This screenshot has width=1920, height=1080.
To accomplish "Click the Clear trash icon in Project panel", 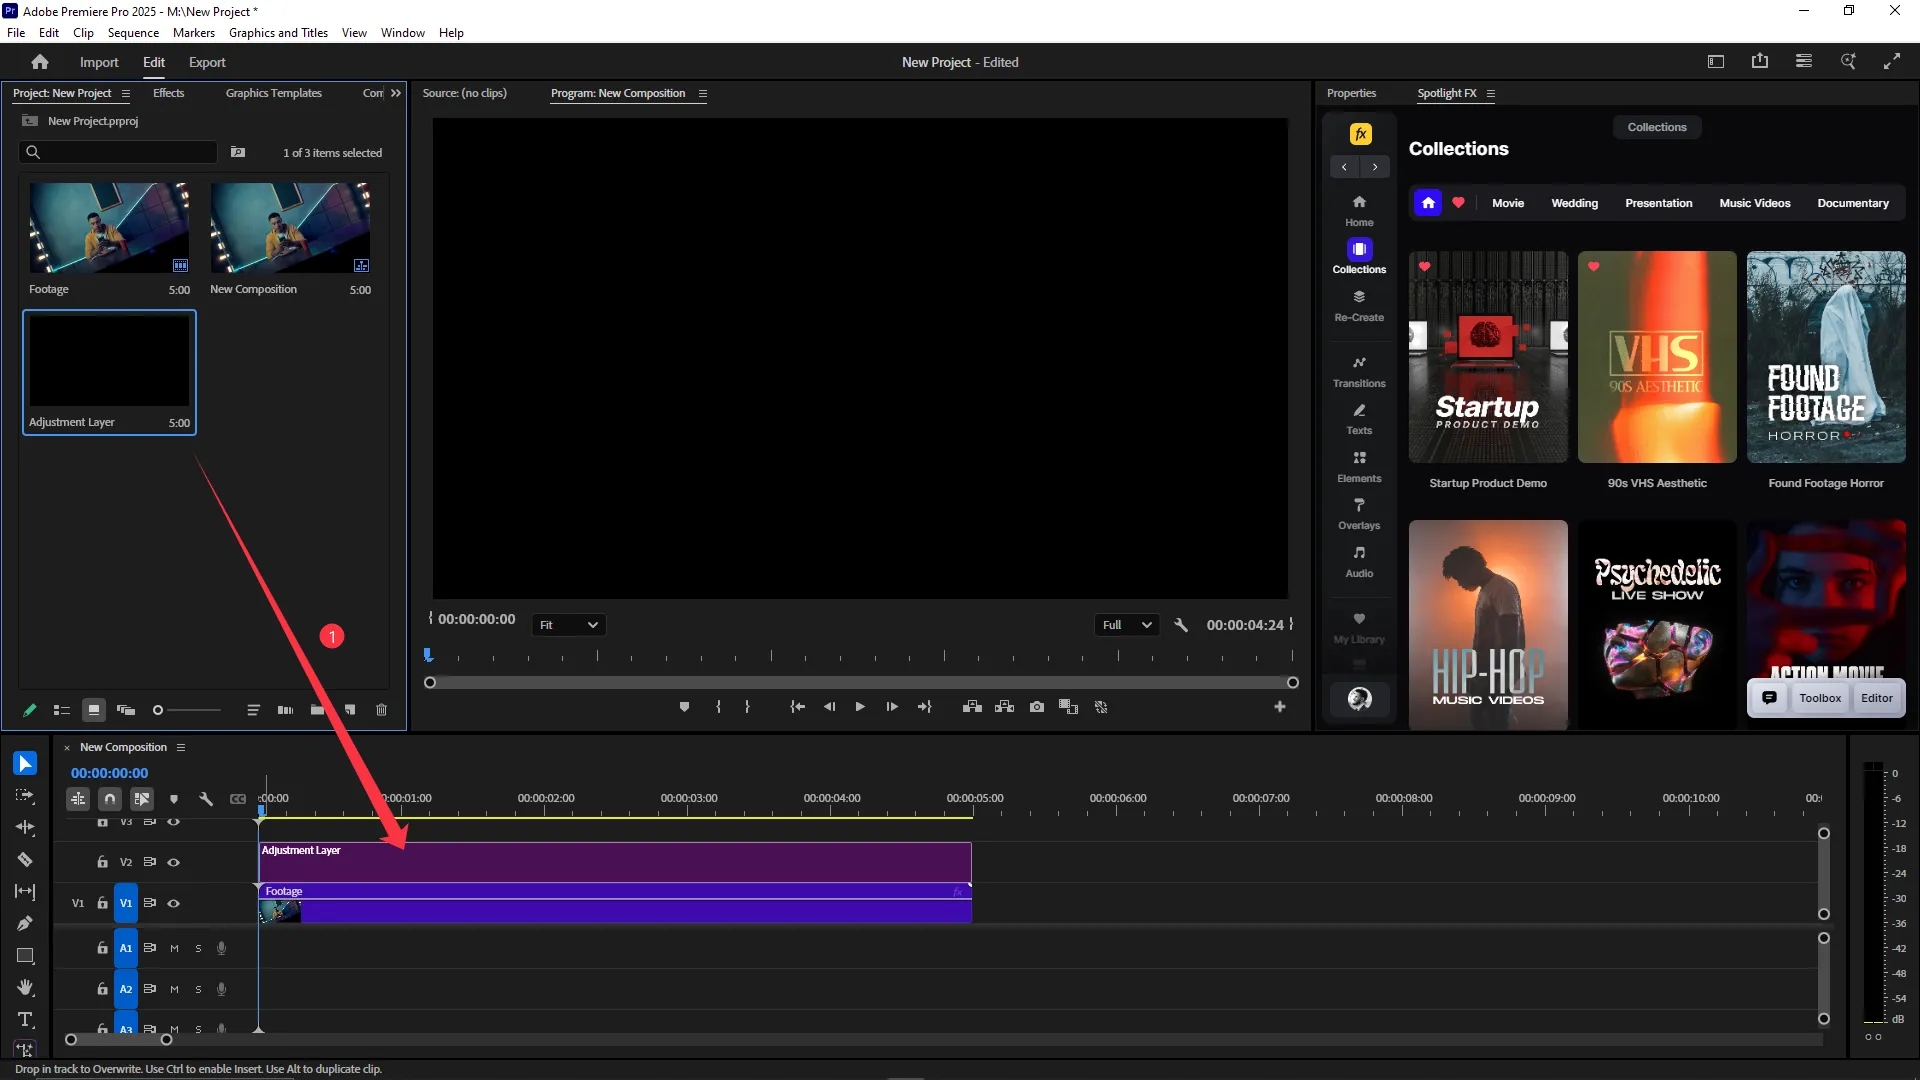I will 381,710.
